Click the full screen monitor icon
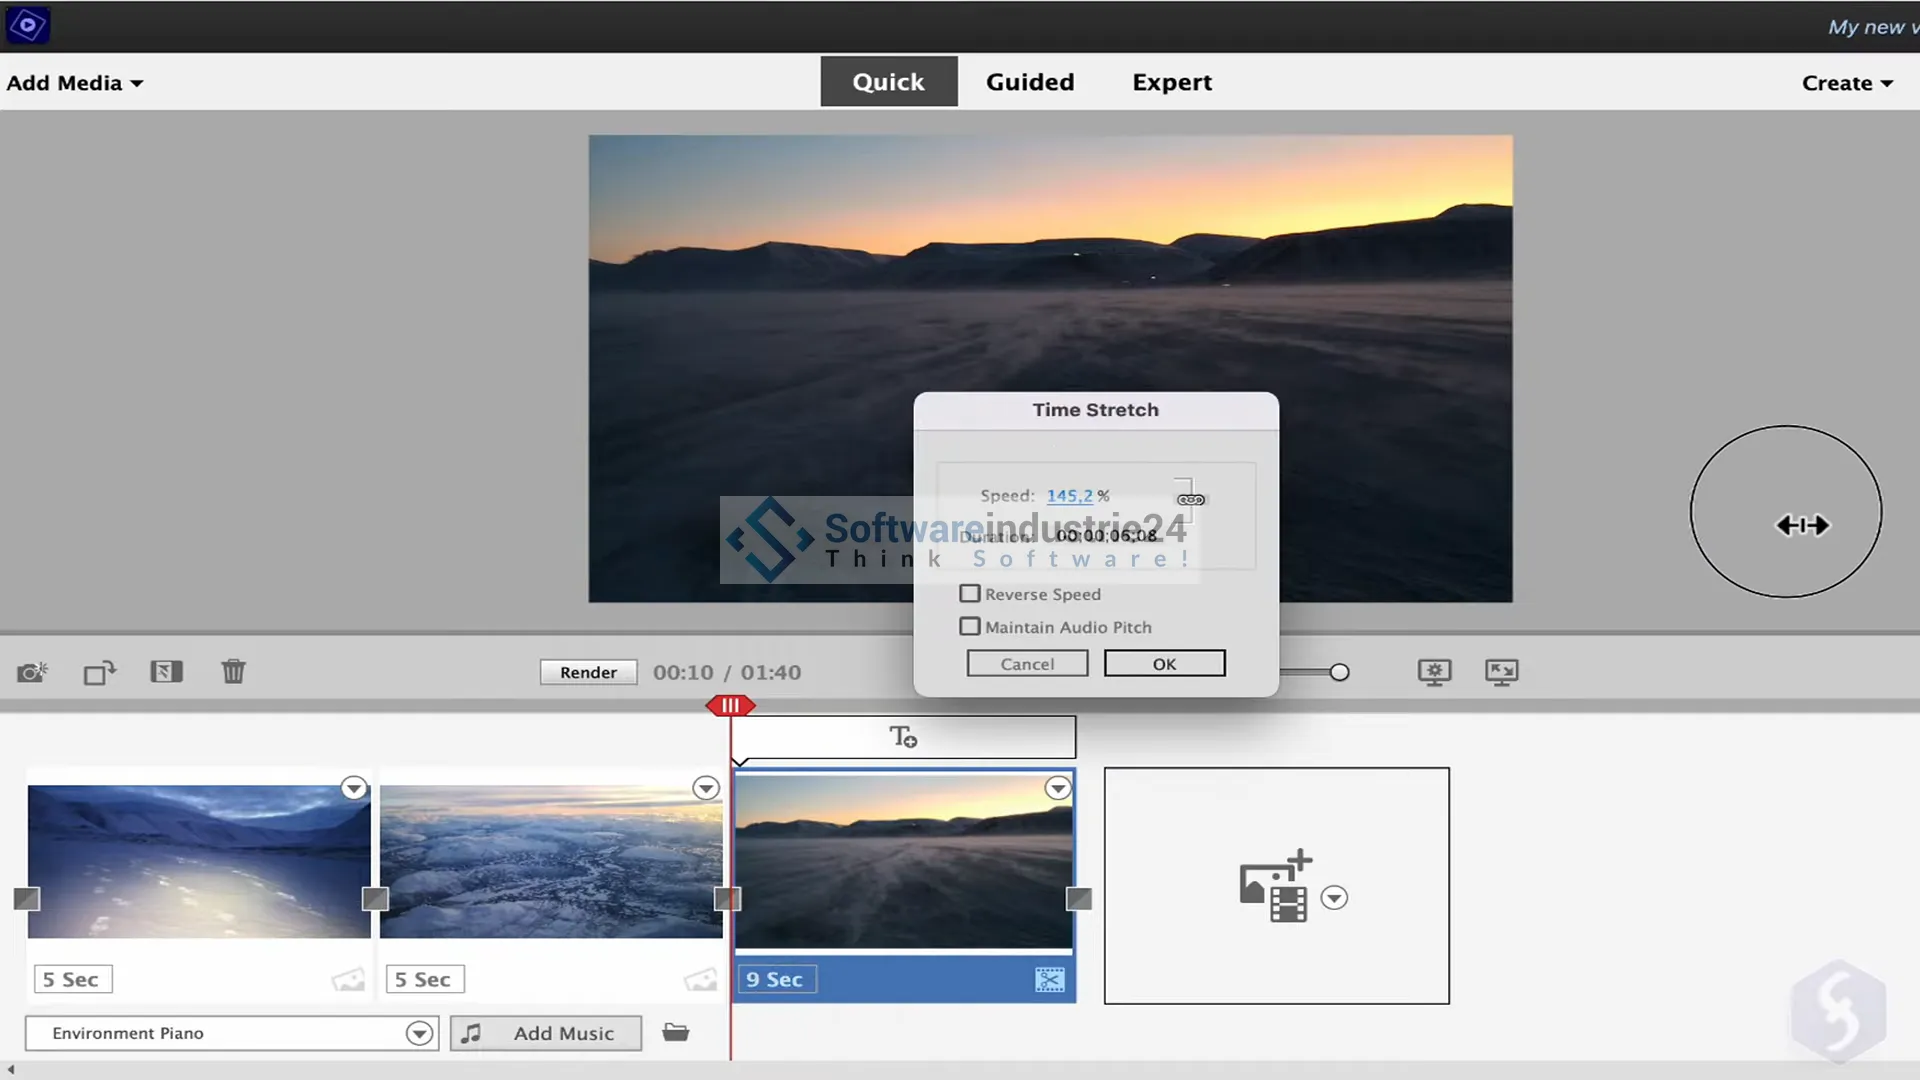Image resolution: width=1920 pixels, height=1080 pixels. click(1501, 672)
